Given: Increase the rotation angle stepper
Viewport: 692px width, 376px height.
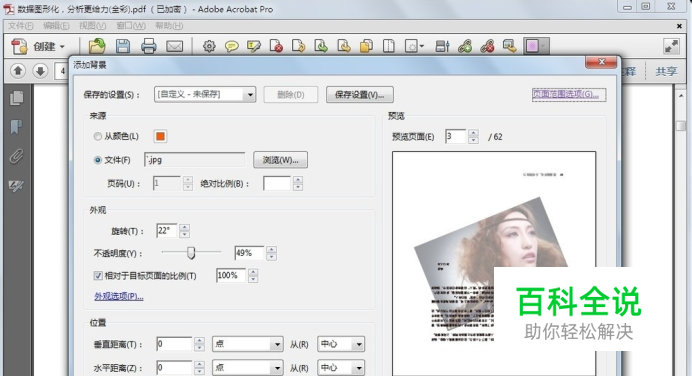Looking at the screenshot, I should [x=184, y=227].
